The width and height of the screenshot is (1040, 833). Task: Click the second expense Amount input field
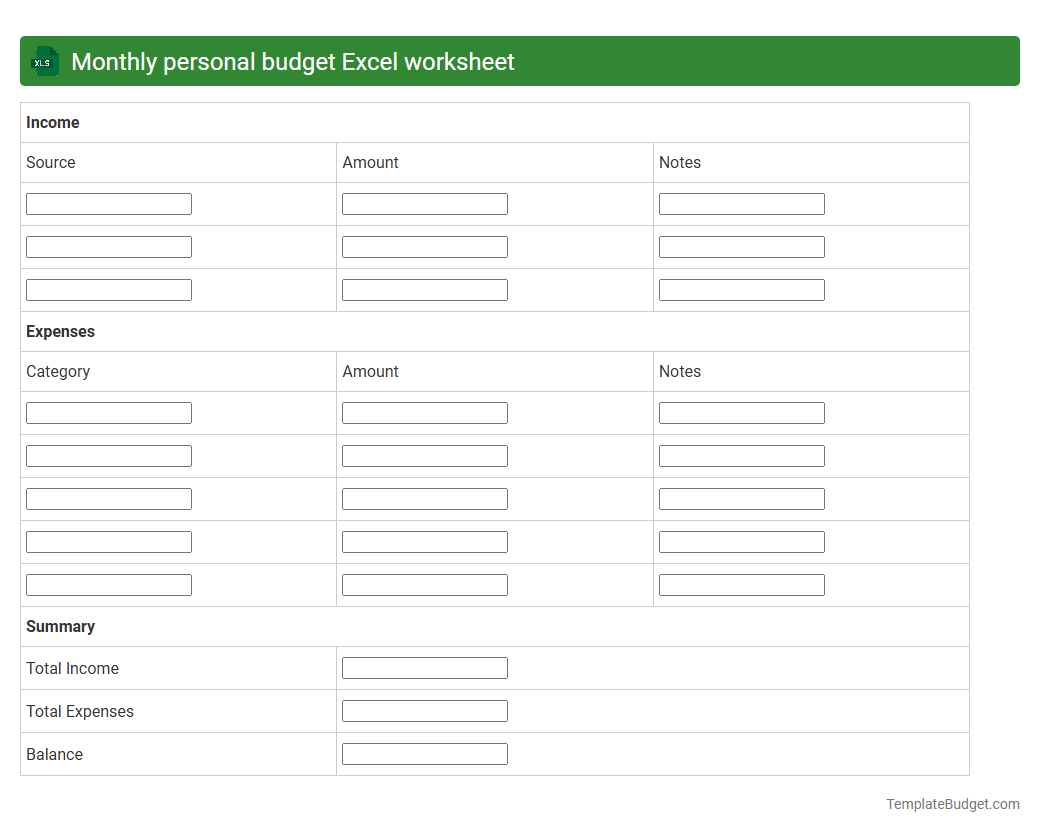click(x=424, y=455)
